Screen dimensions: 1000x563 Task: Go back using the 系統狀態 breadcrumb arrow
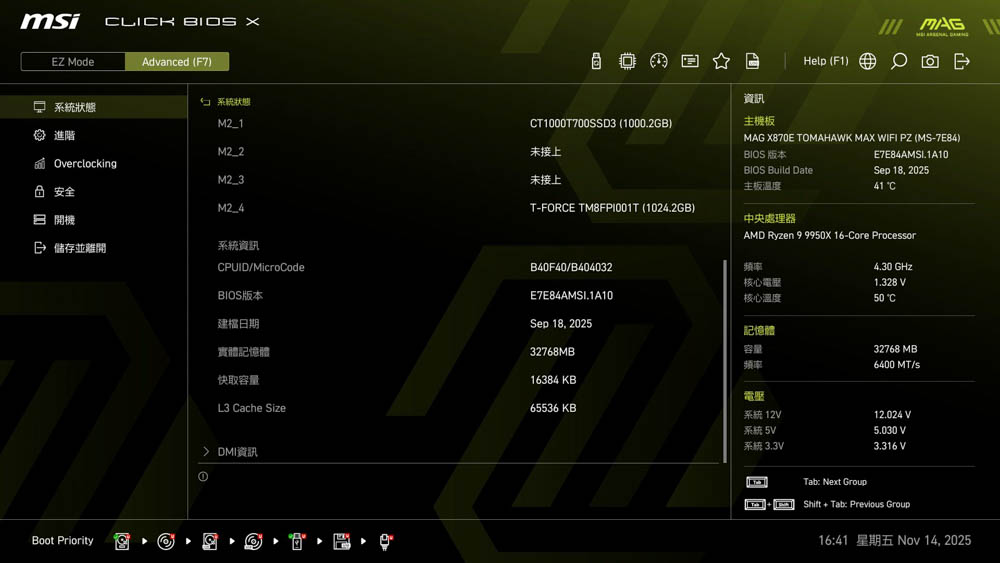click(206, 102)
